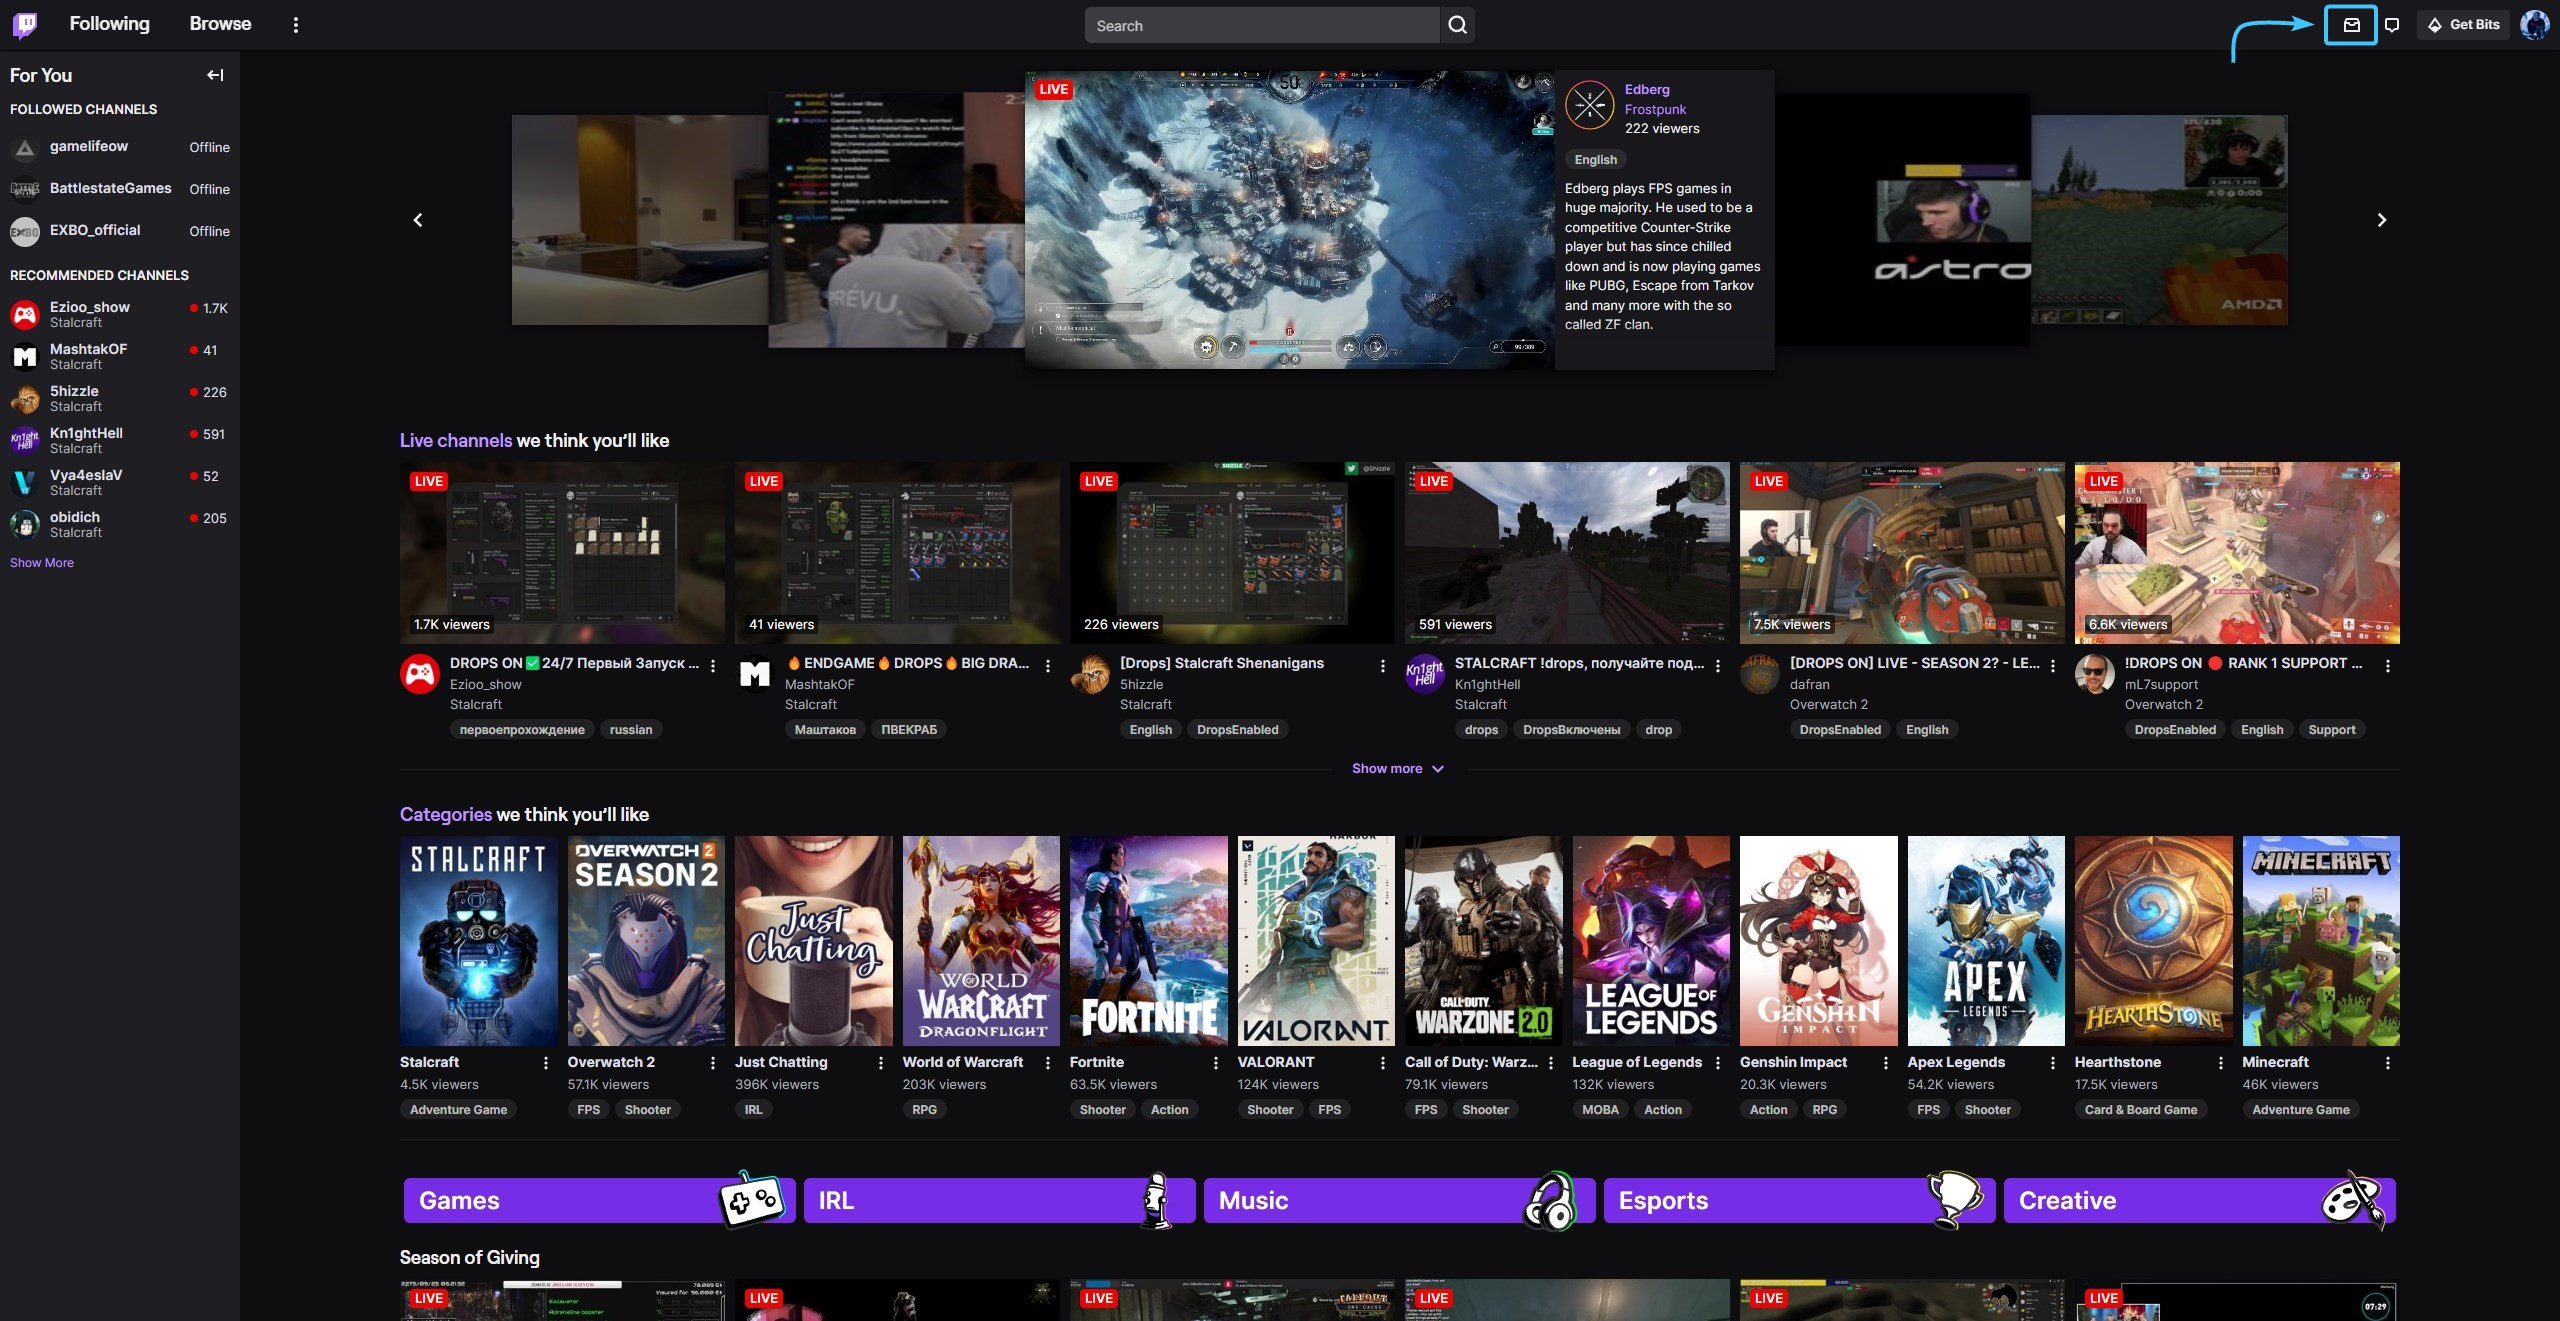
Task: Open options for Hearthstone category
Action: click(x=2221, y=1063)
